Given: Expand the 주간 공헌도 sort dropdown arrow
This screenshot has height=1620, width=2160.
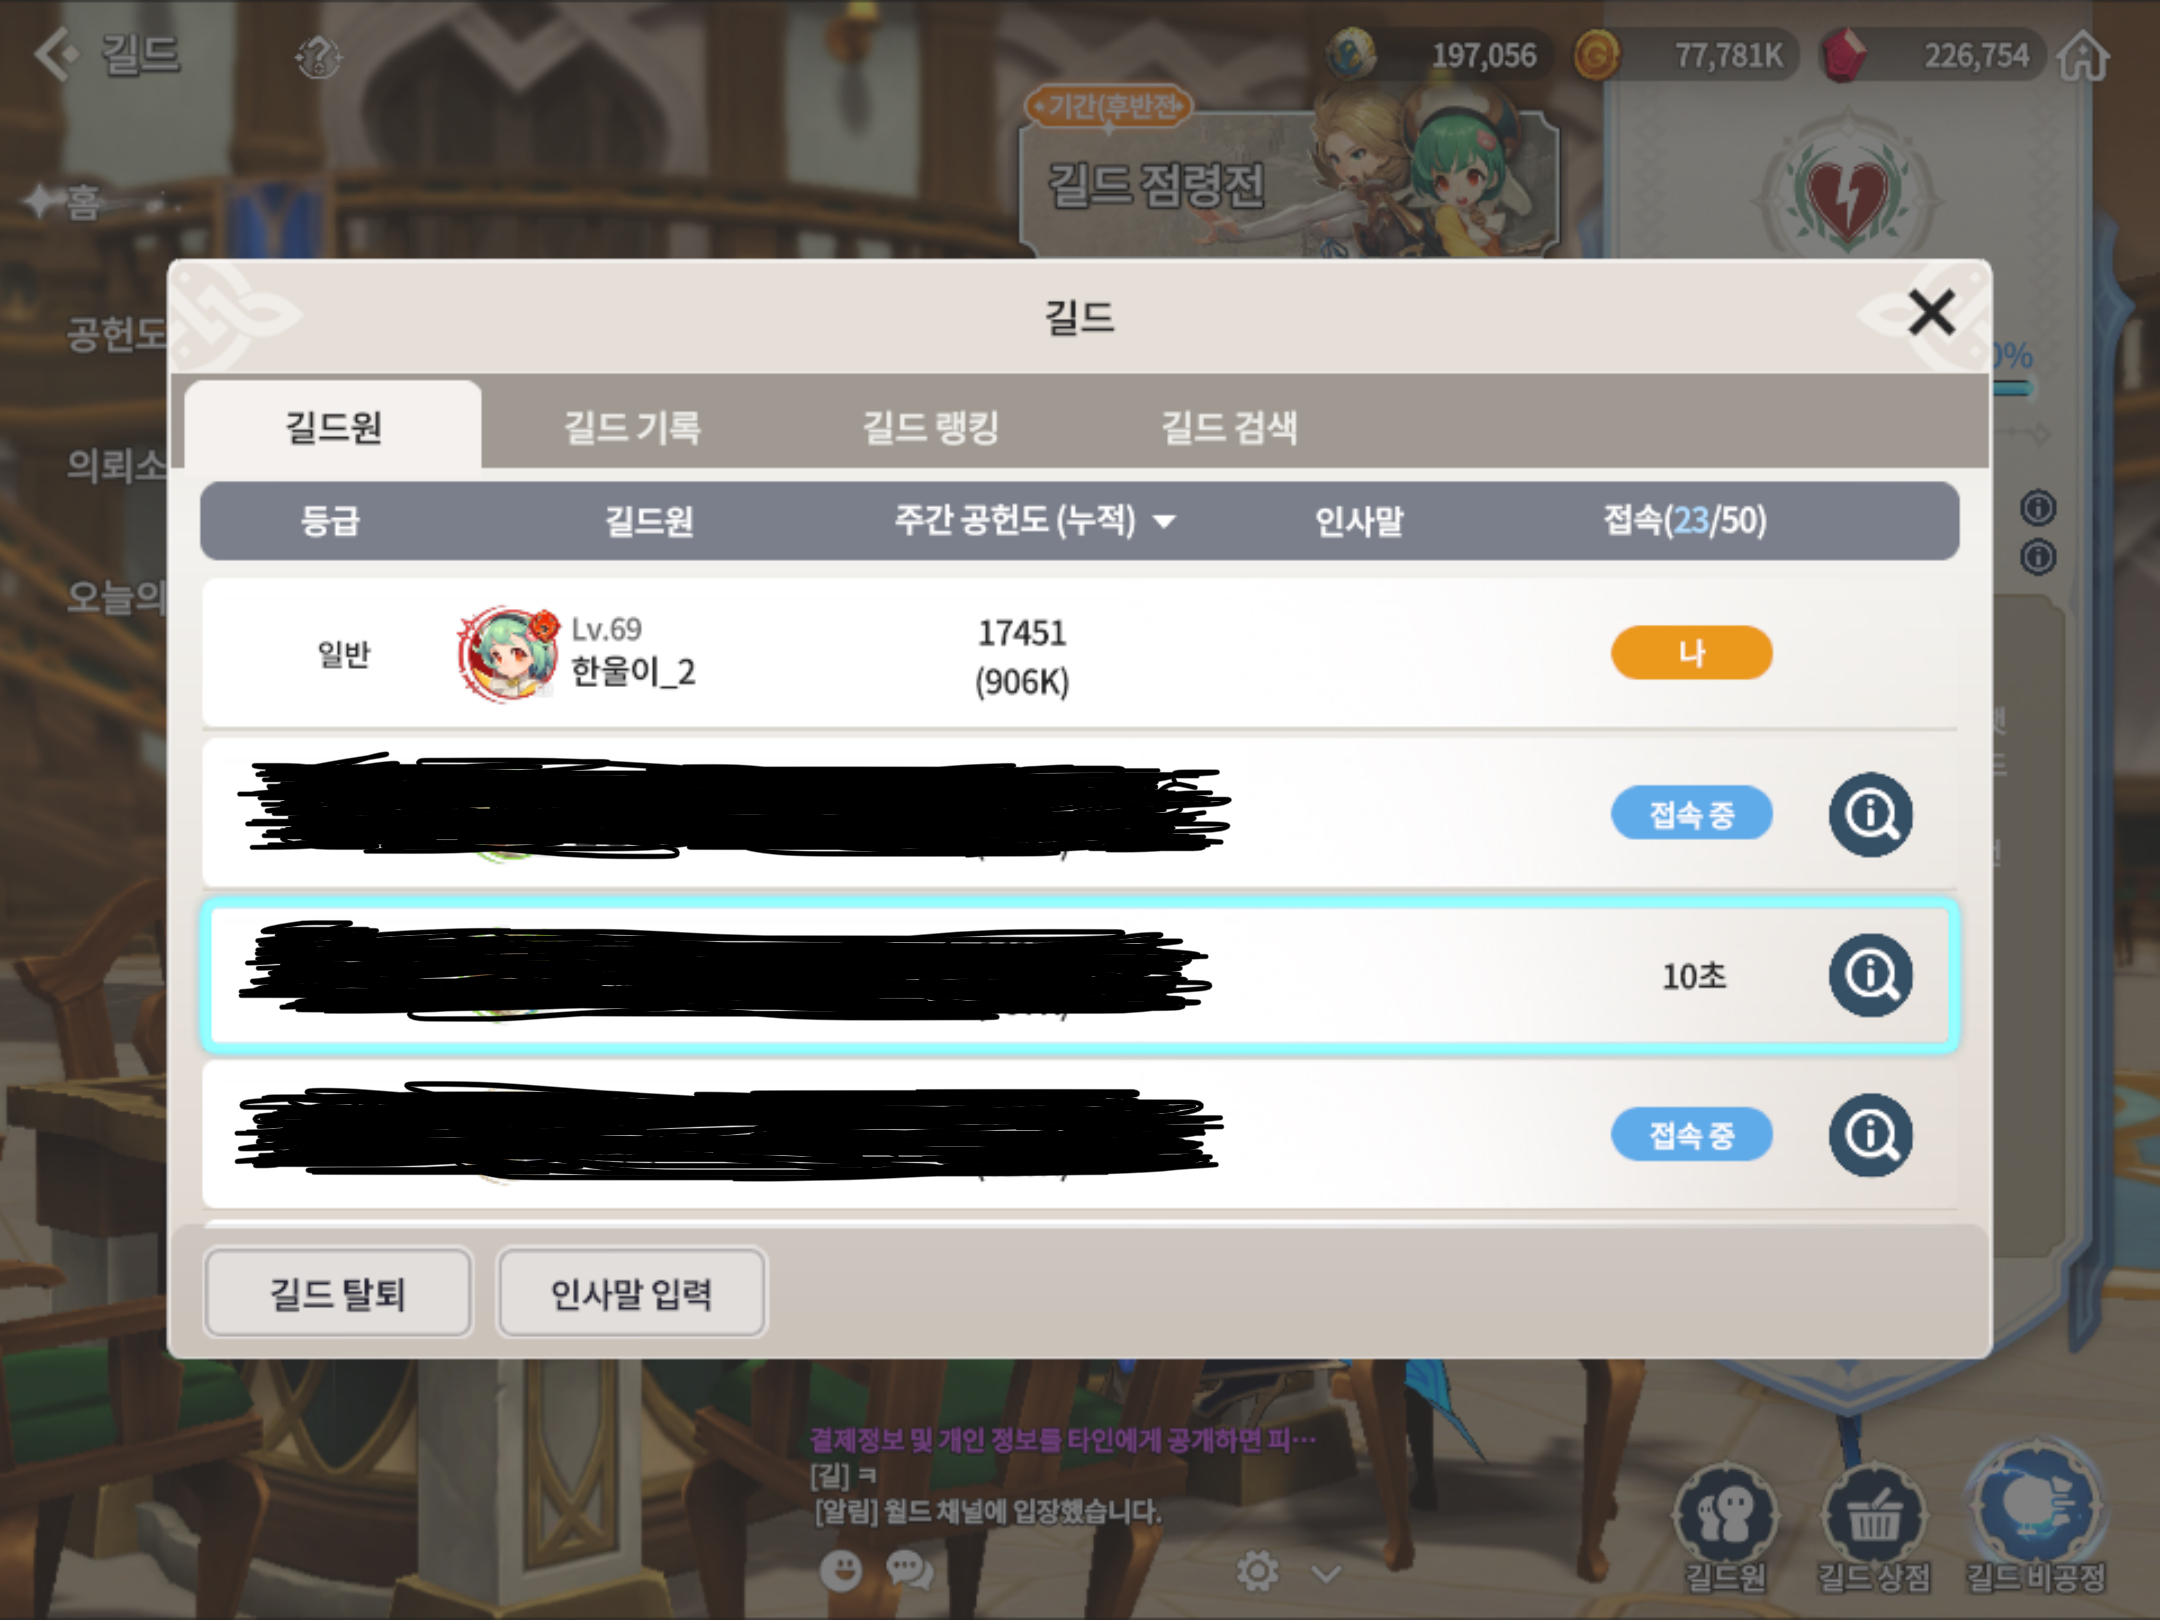Looking at the screenshot, I should [1164, 522].
